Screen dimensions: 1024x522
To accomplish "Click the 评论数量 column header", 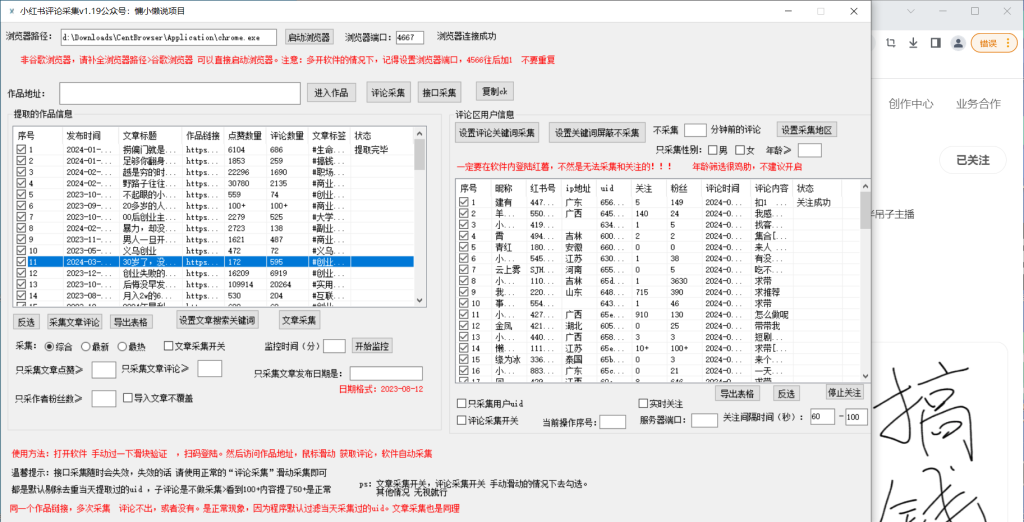I will click(287, 136).
